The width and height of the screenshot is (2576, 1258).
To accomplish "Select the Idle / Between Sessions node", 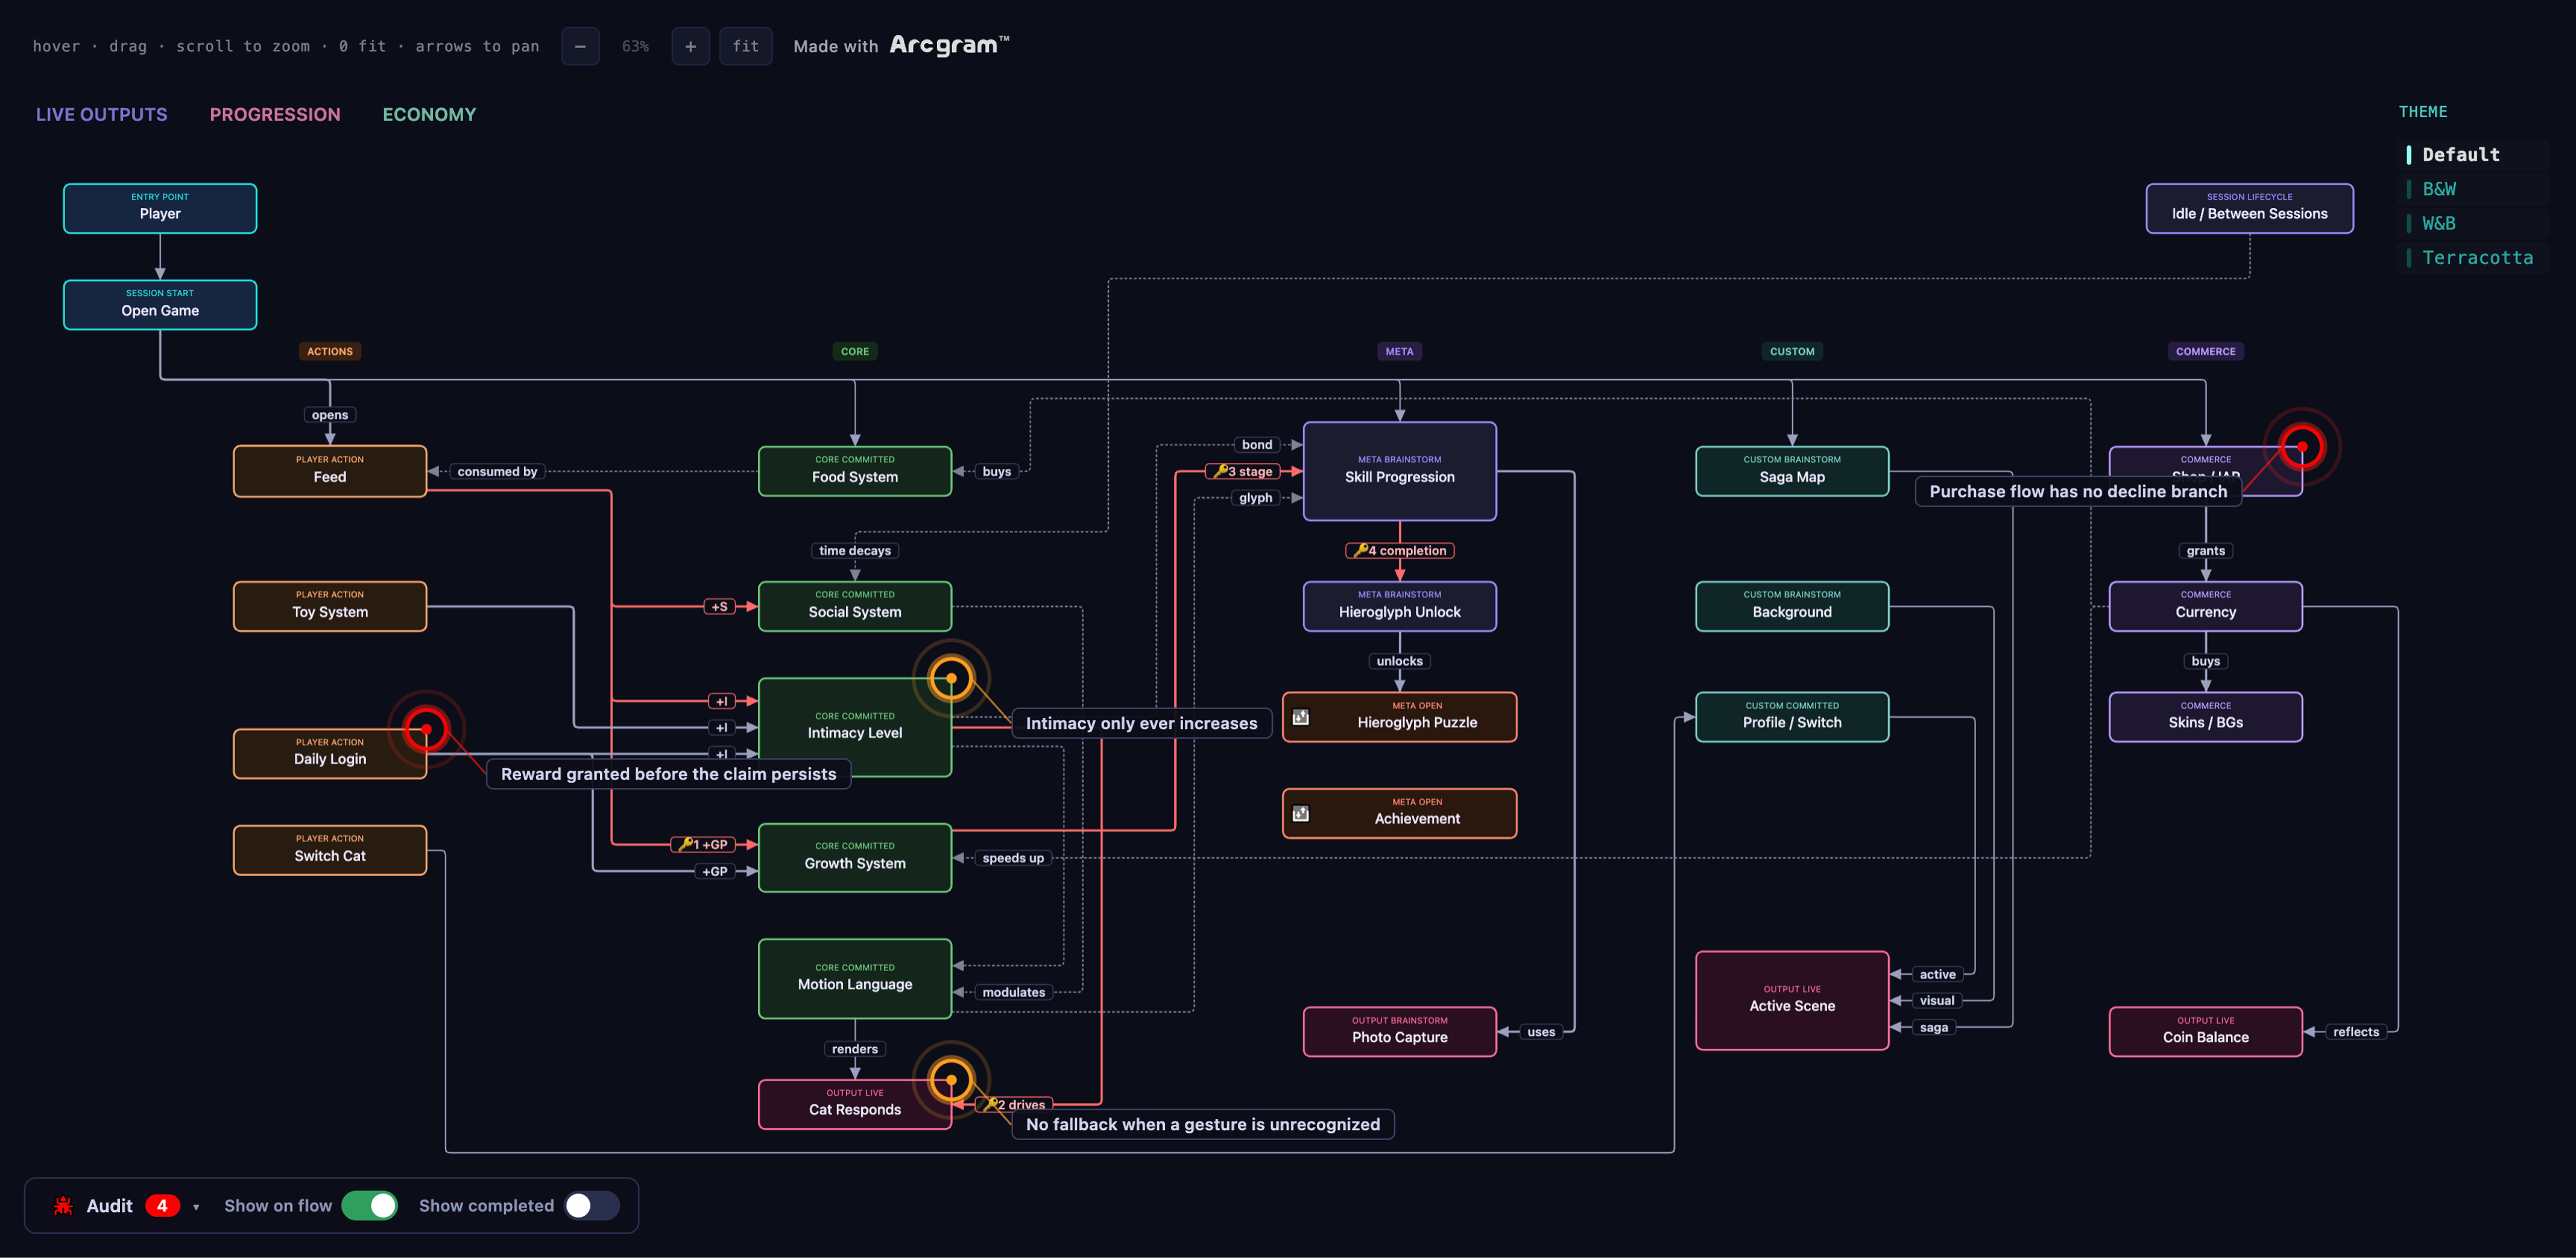I will click(2250, 208).
